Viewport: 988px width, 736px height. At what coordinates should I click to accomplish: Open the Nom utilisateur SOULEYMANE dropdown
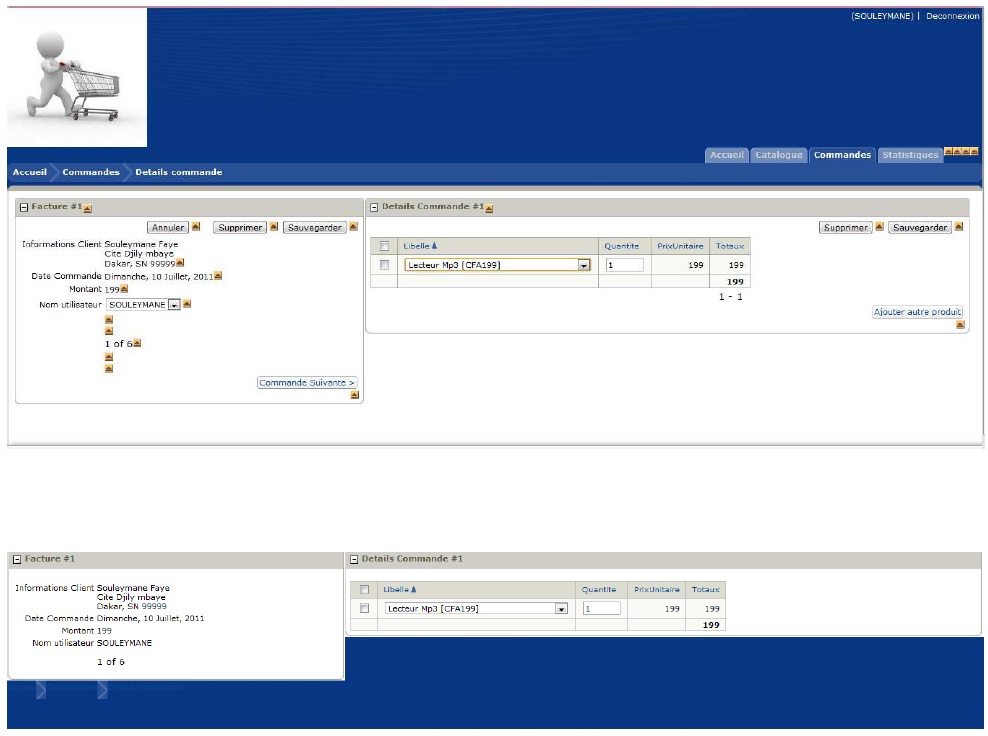174,304
